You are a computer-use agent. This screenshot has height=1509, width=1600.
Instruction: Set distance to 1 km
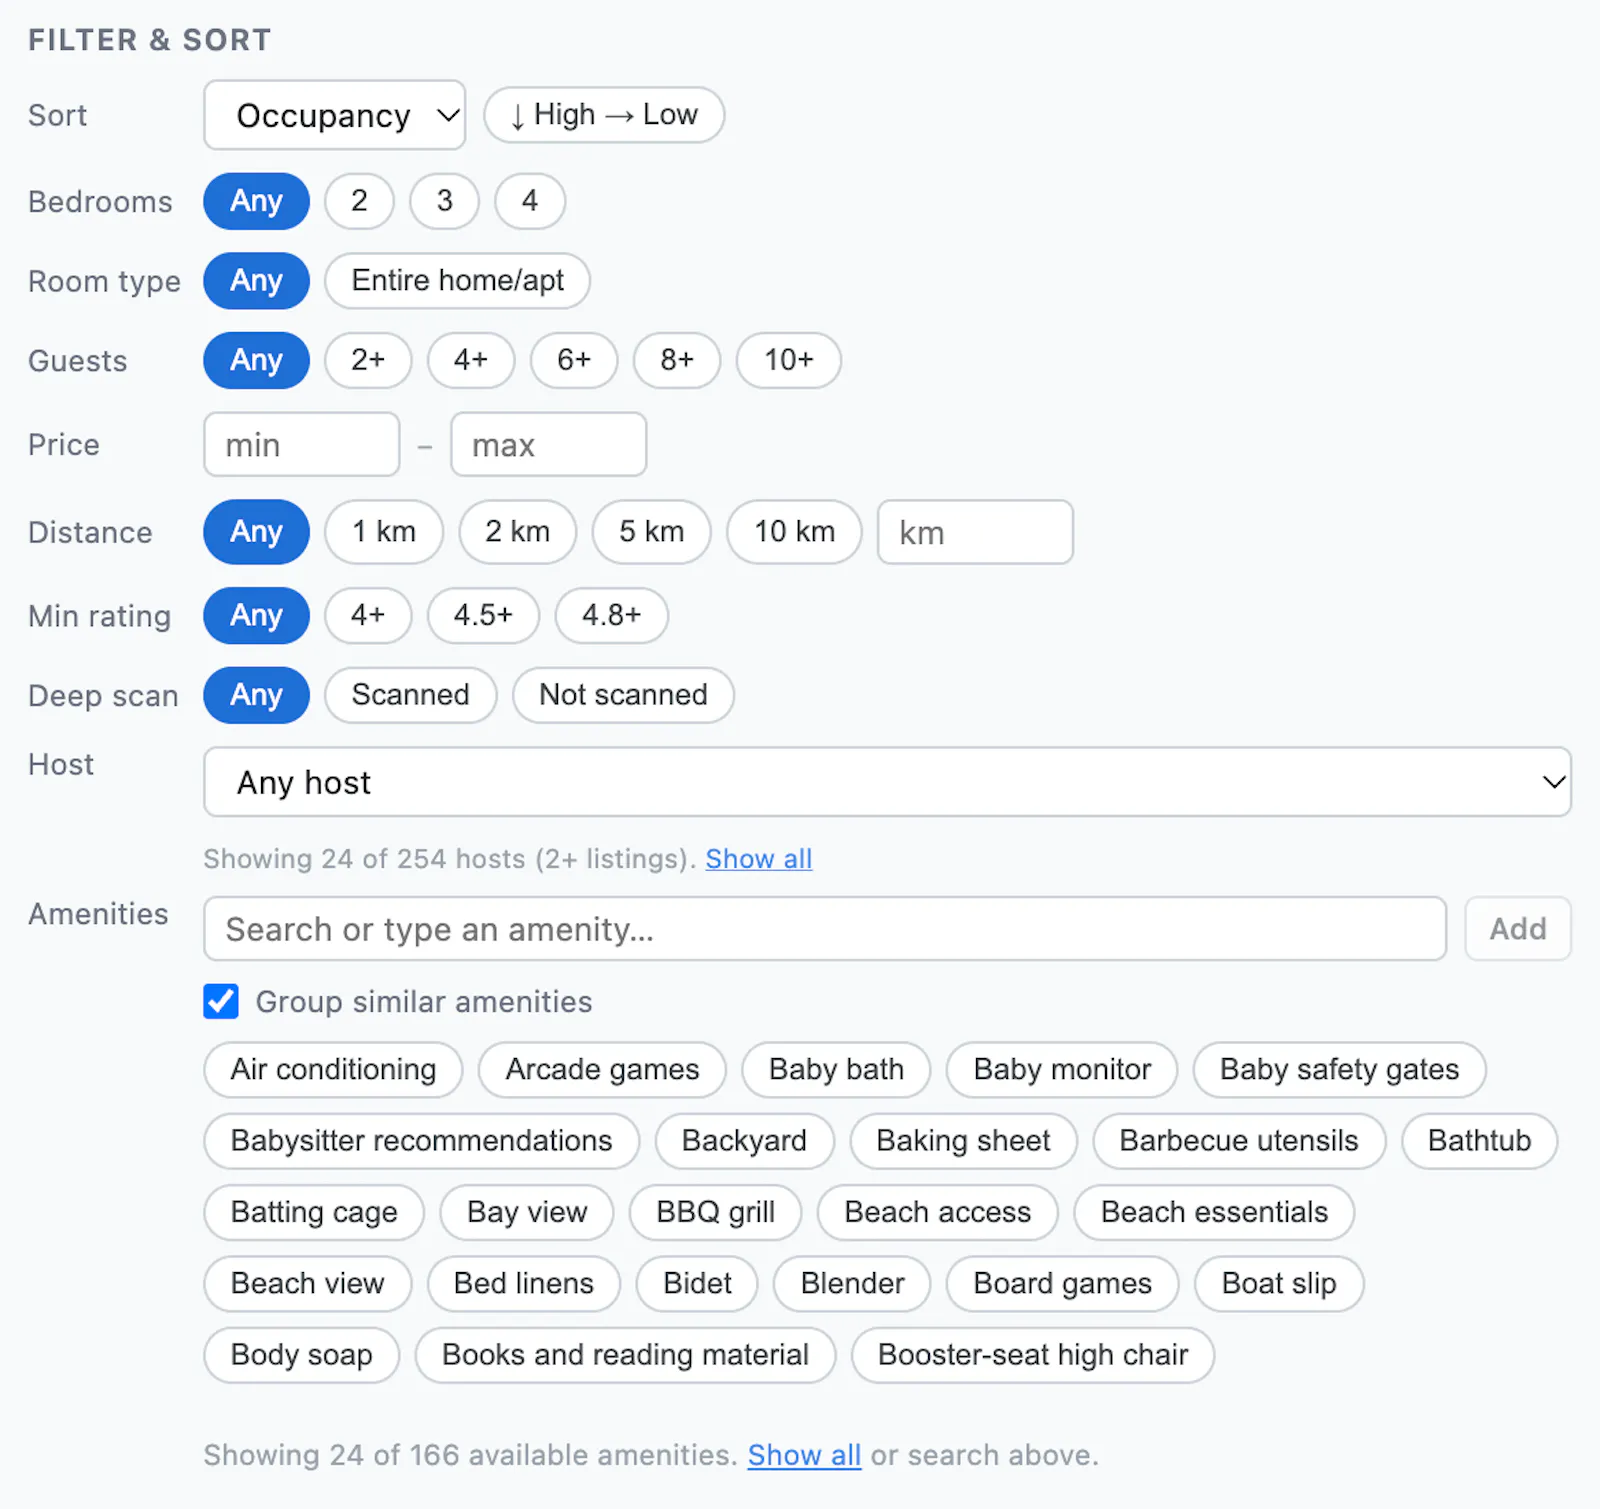click(x=384, y=532)
